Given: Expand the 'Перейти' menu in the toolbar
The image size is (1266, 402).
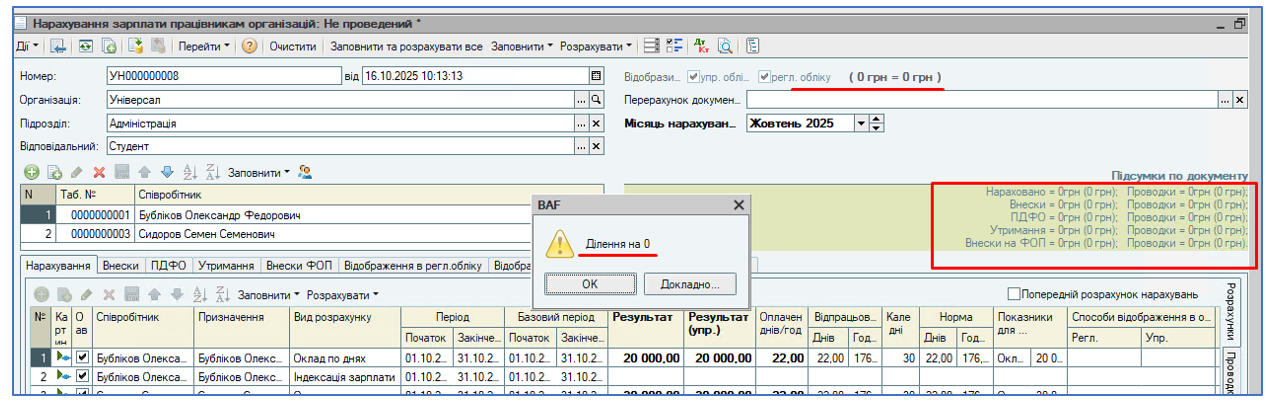Looking at the screenshot, I should (x=203, y=46).
